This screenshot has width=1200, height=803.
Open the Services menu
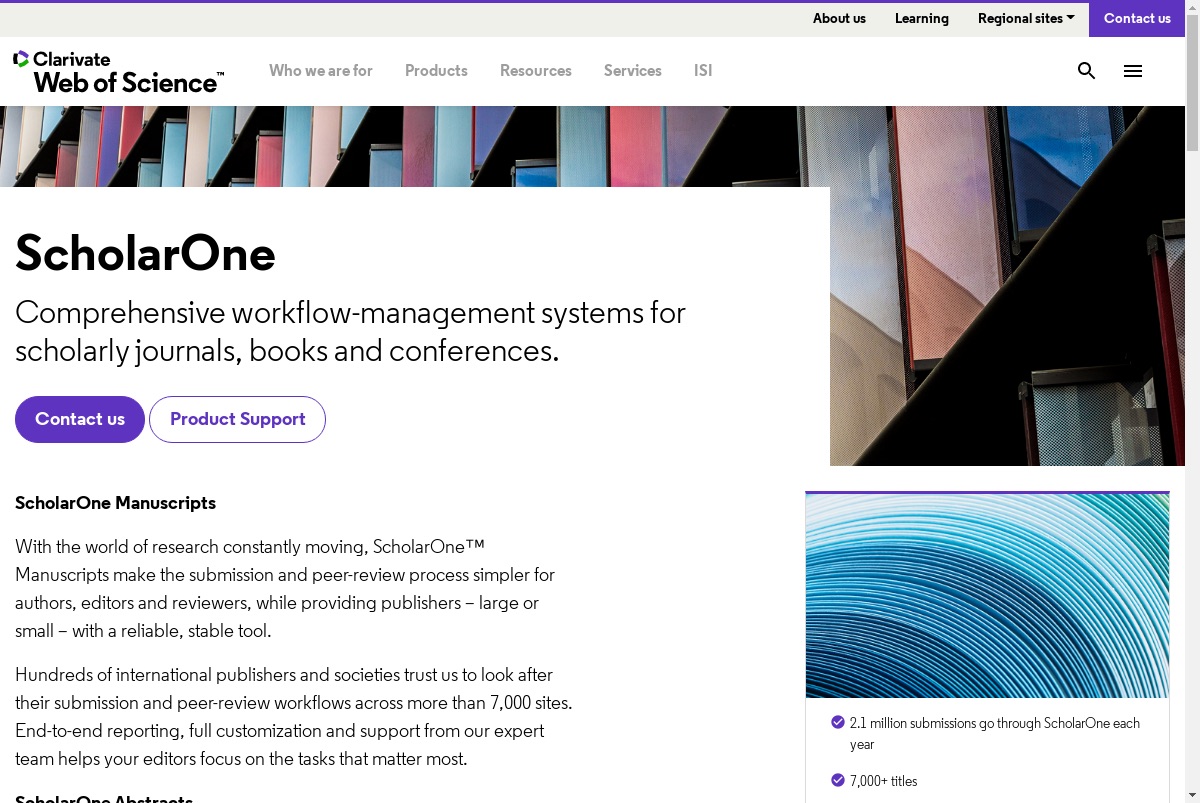(633, 71)
